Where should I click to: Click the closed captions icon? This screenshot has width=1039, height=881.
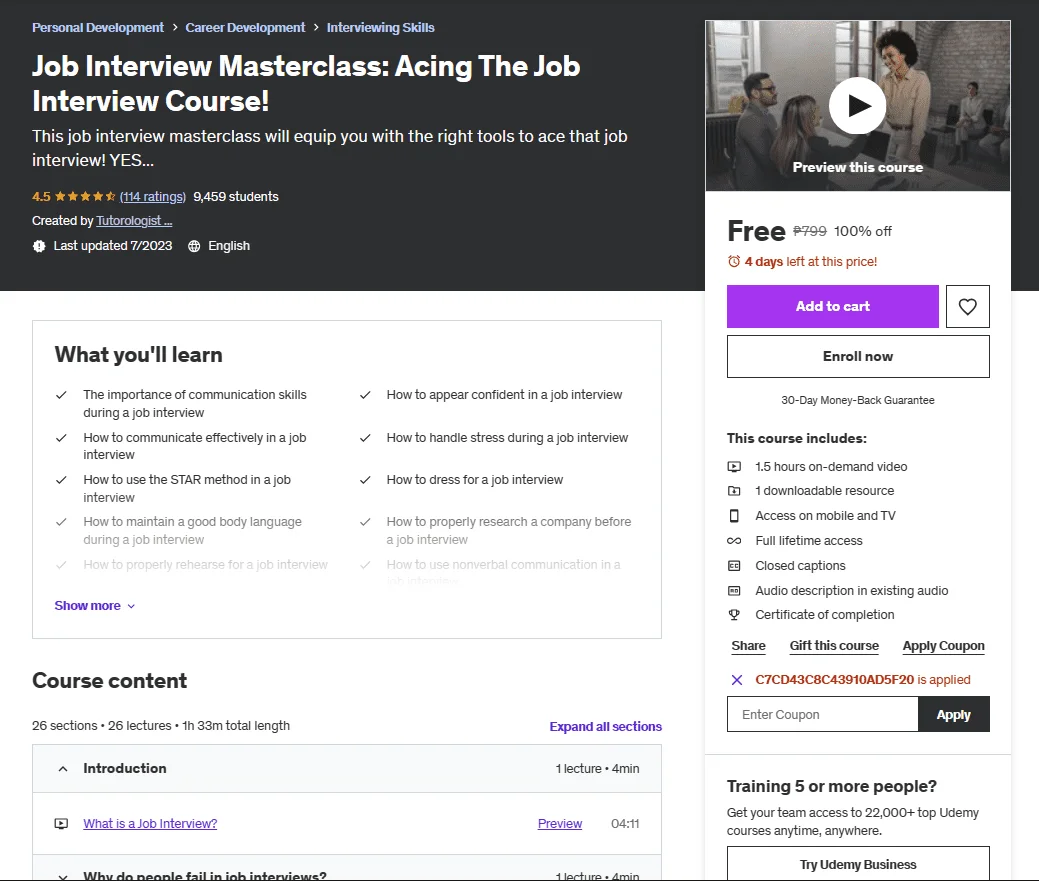coord(734,566)
